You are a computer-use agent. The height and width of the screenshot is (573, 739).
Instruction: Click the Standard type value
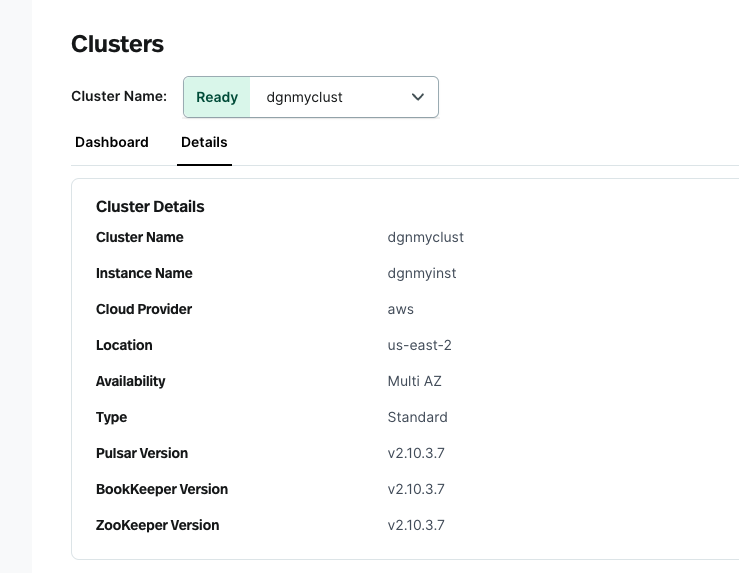pyautogui.click(x=418, y=417)
